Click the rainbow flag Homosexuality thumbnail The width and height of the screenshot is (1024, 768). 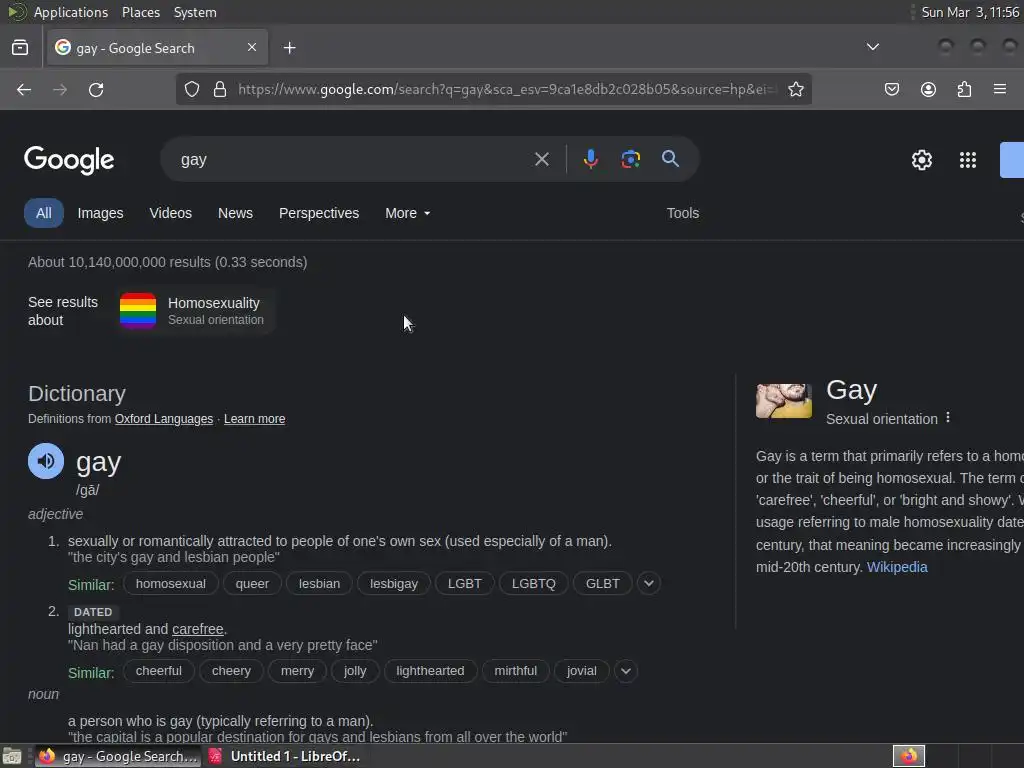(x=138, y=311)
